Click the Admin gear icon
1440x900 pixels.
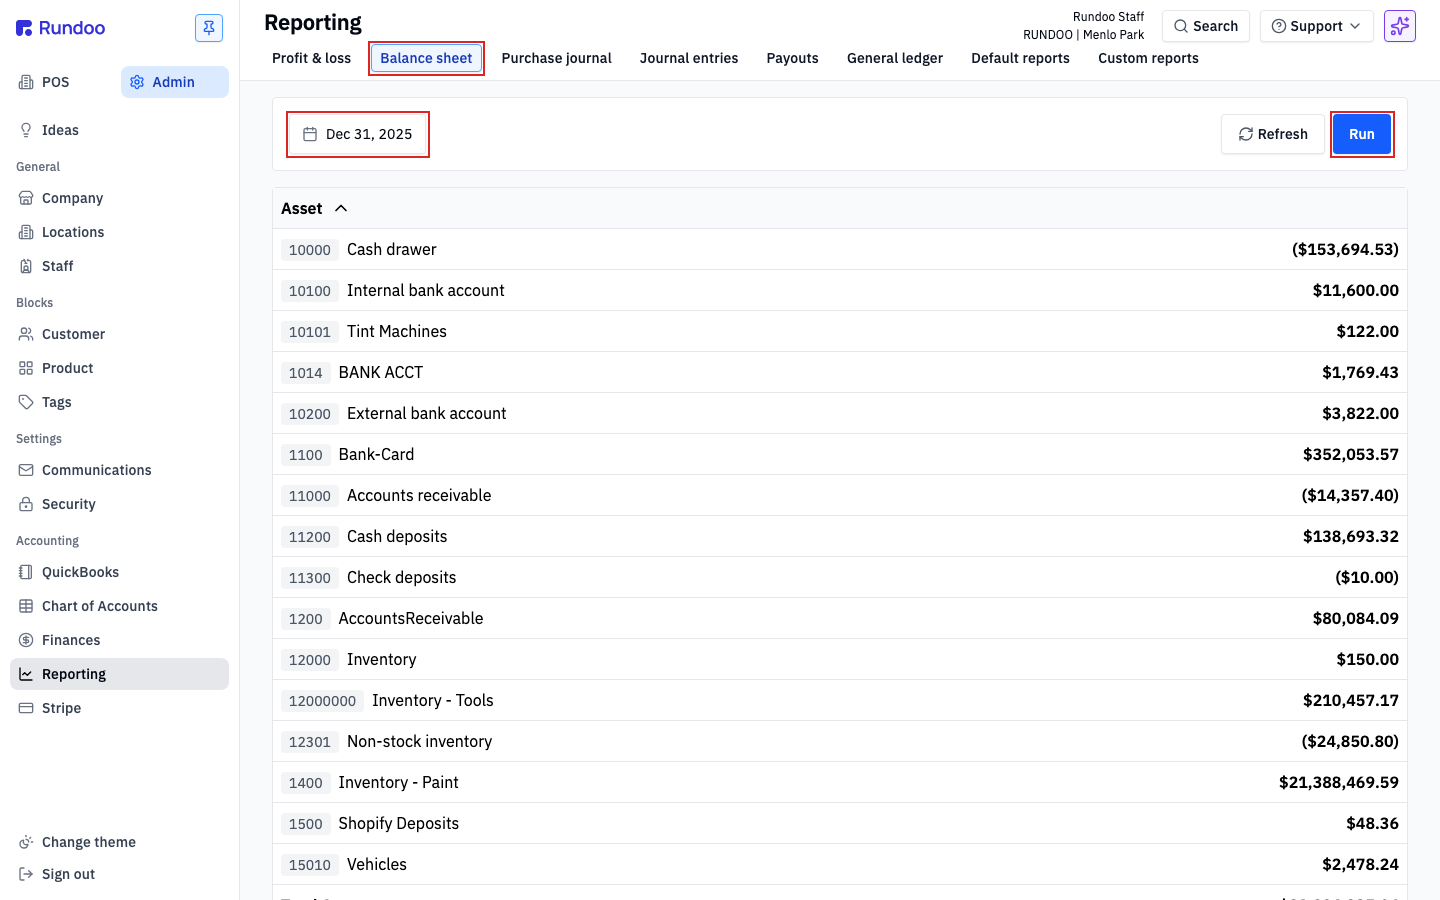click(137, 82)
